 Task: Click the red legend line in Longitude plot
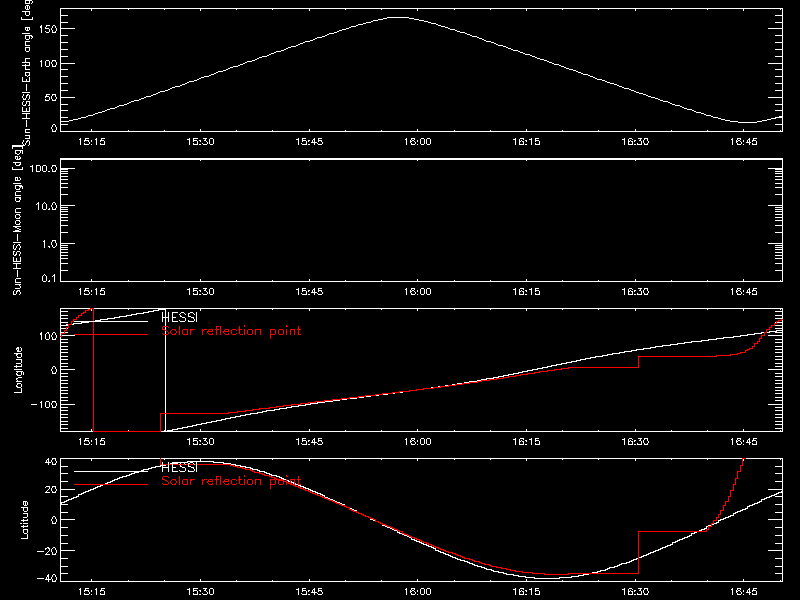[111, 335]
